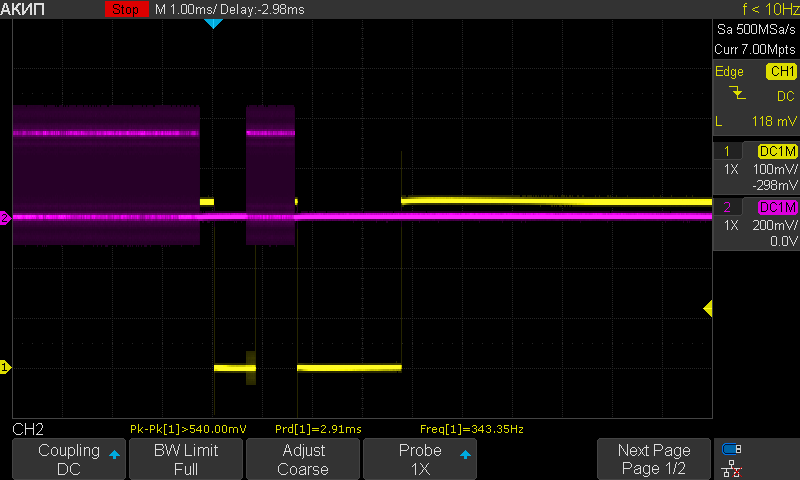The height and width of the screenshot is (480, 800).
Task: Click channel 1 scale 100mV/ value
Action: tap(775, 169)
